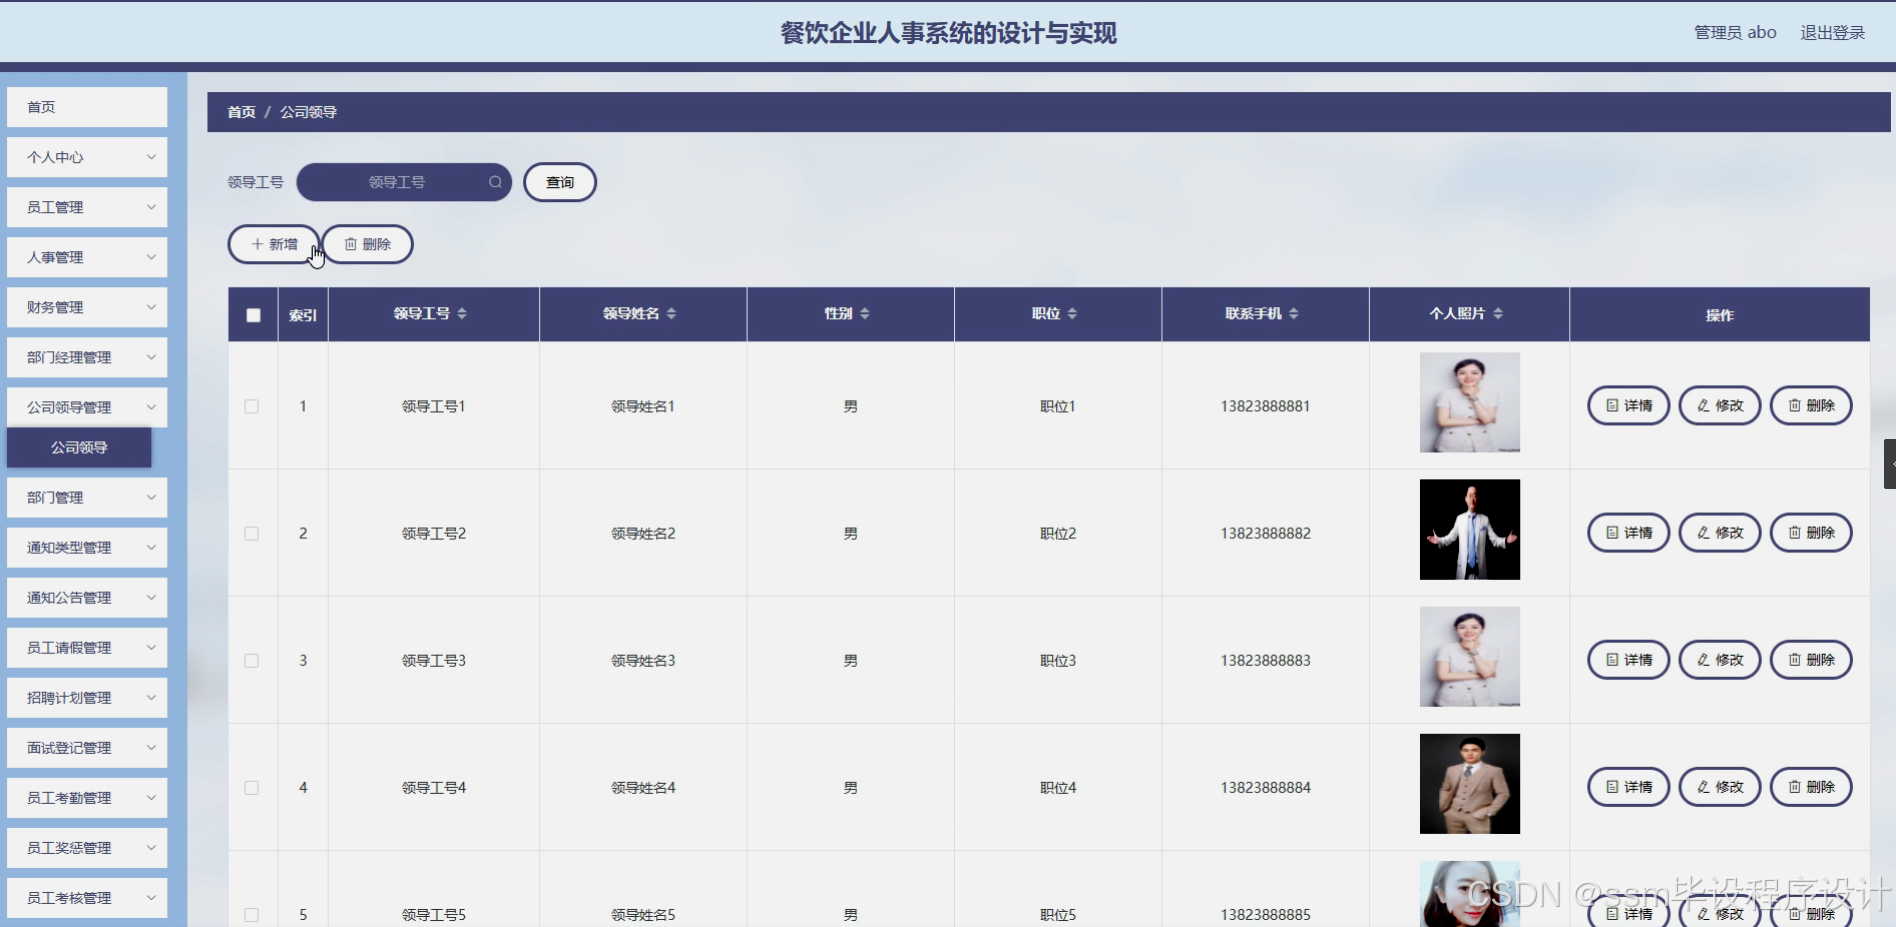Open the photo thumbnail for 领导姓名4
The height and width of the screenshot is (927, 1896).
tap(1469, 783)
